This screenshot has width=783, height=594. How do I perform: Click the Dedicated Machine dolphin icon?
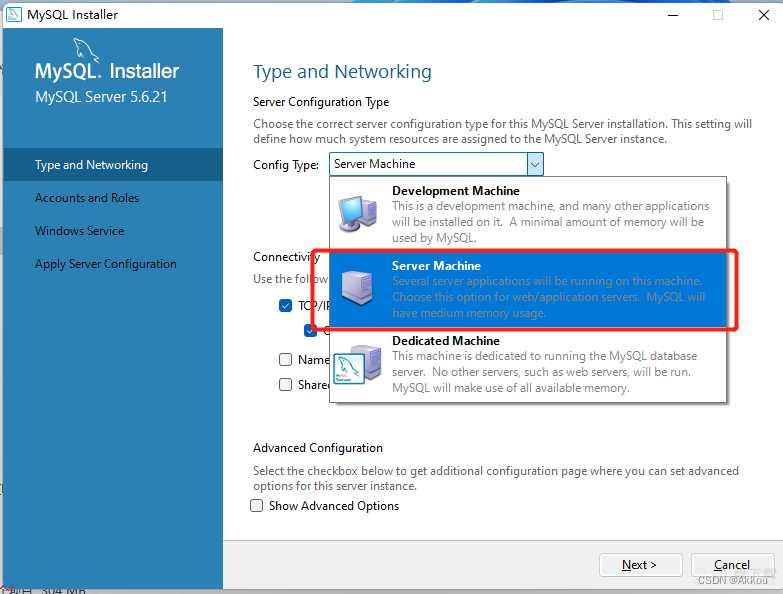358,365
